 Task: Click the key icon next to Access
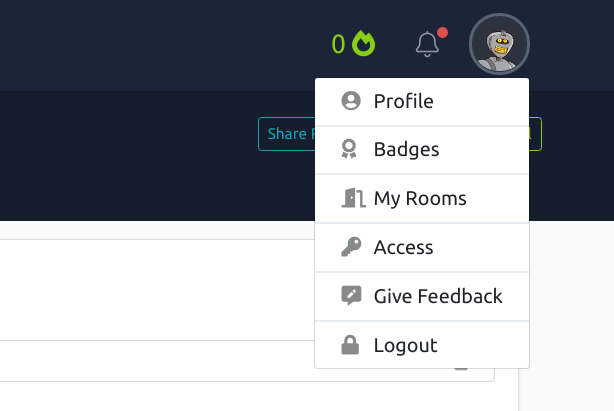351,247
